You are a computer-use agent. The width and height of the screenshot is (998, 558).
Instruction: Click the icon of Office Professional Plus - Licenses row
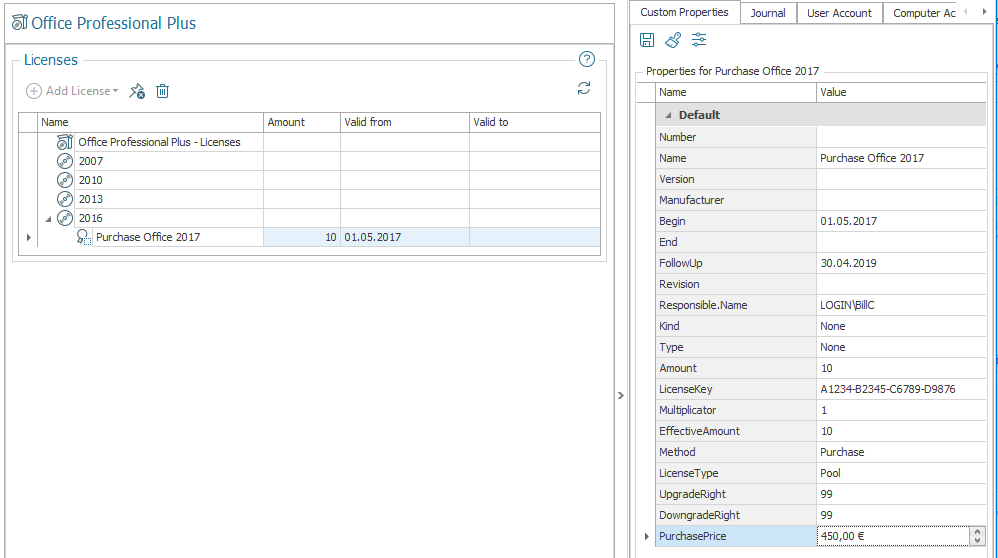(x=64, y=142)
